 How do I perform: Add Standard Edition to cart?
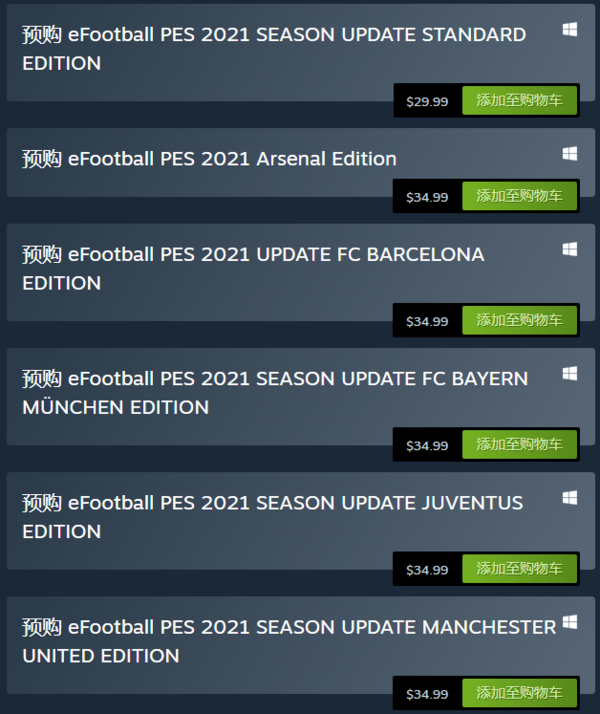[519, 100]
